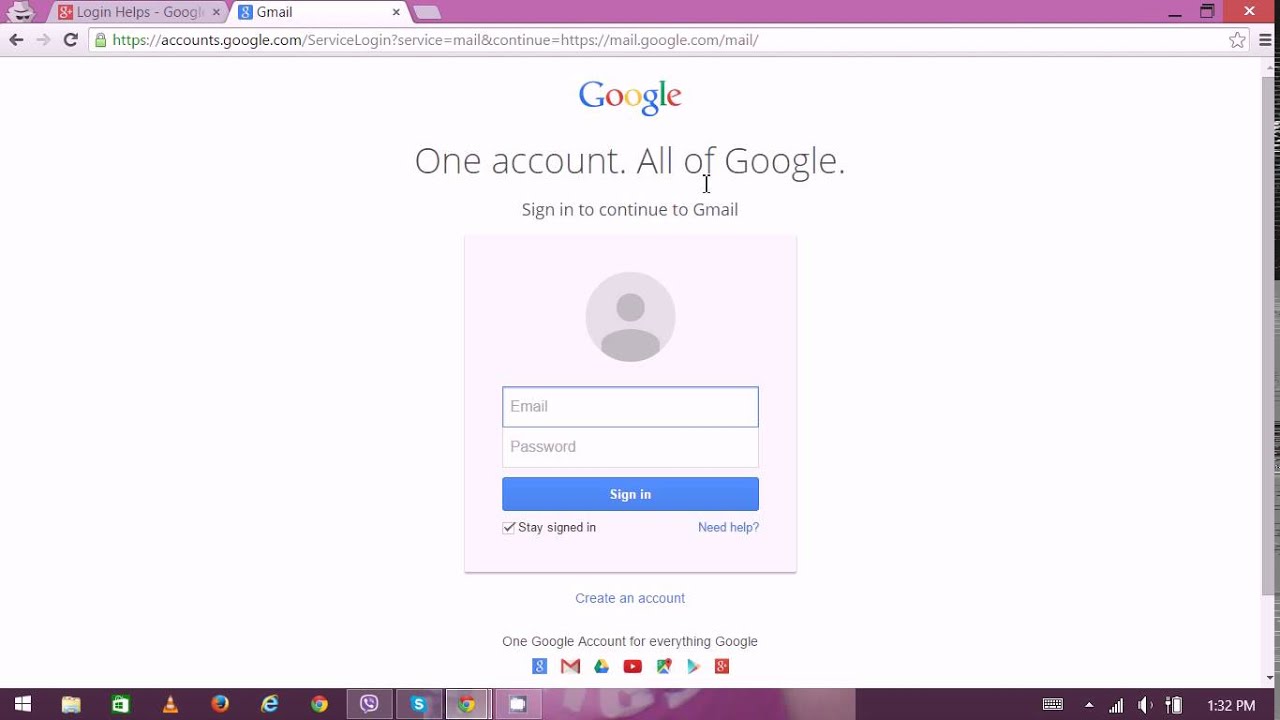Close the Gmail tab

396,12
